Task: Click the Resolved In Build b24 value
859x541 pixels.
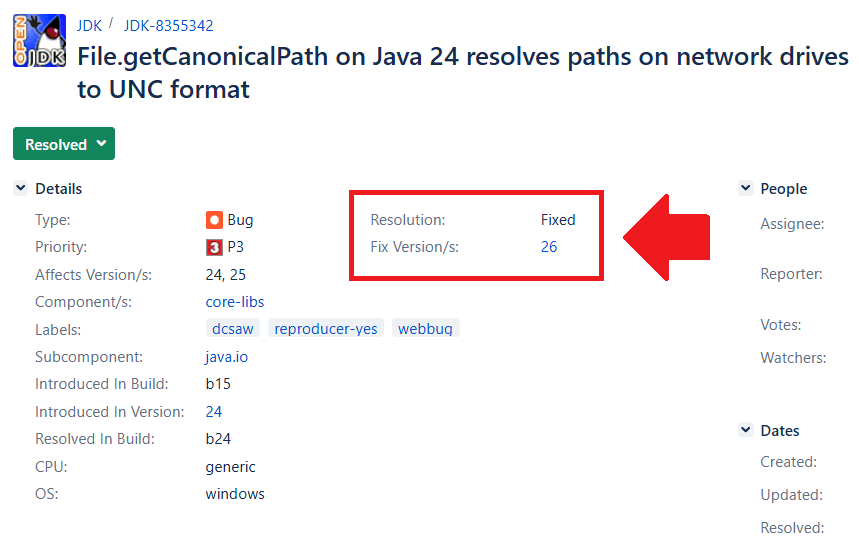Action: (219, 439)
